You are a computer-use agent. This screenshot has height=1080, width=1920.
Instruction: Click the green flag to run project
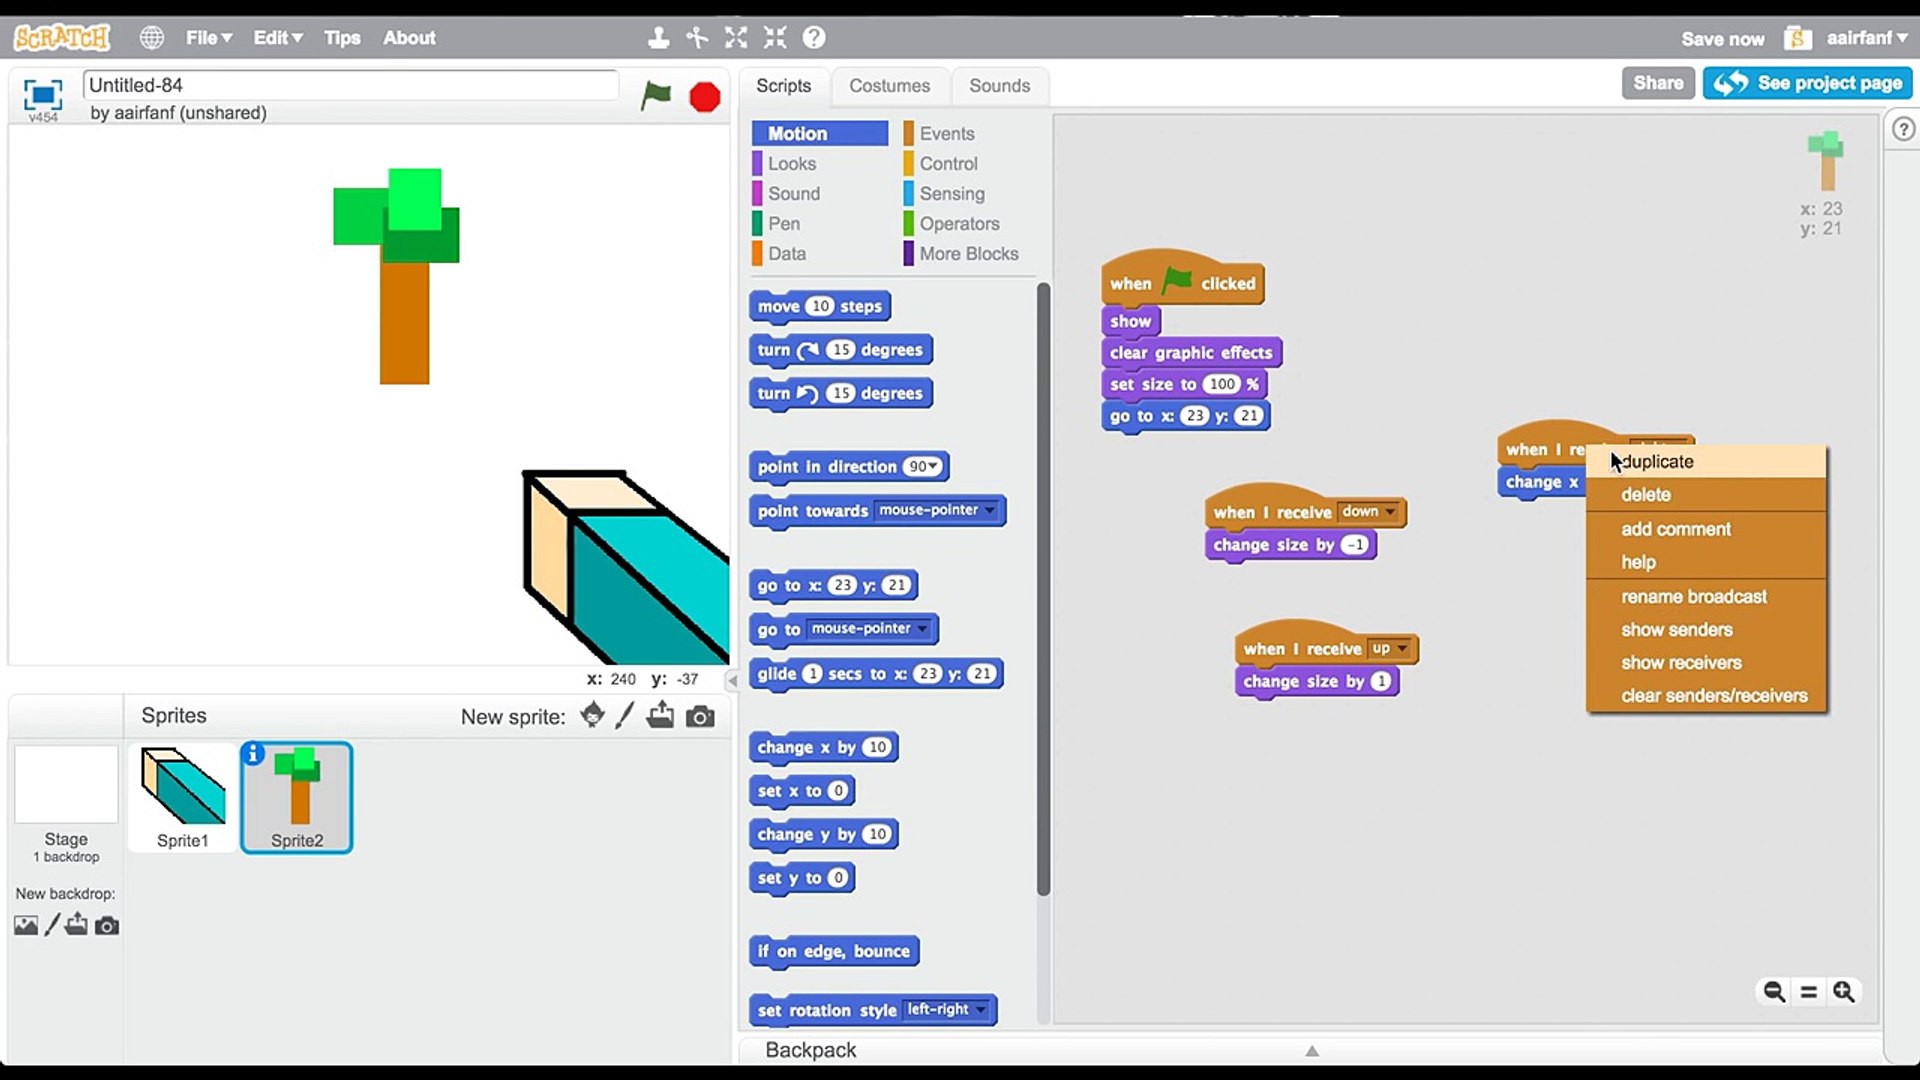click(x=656, y=96)
